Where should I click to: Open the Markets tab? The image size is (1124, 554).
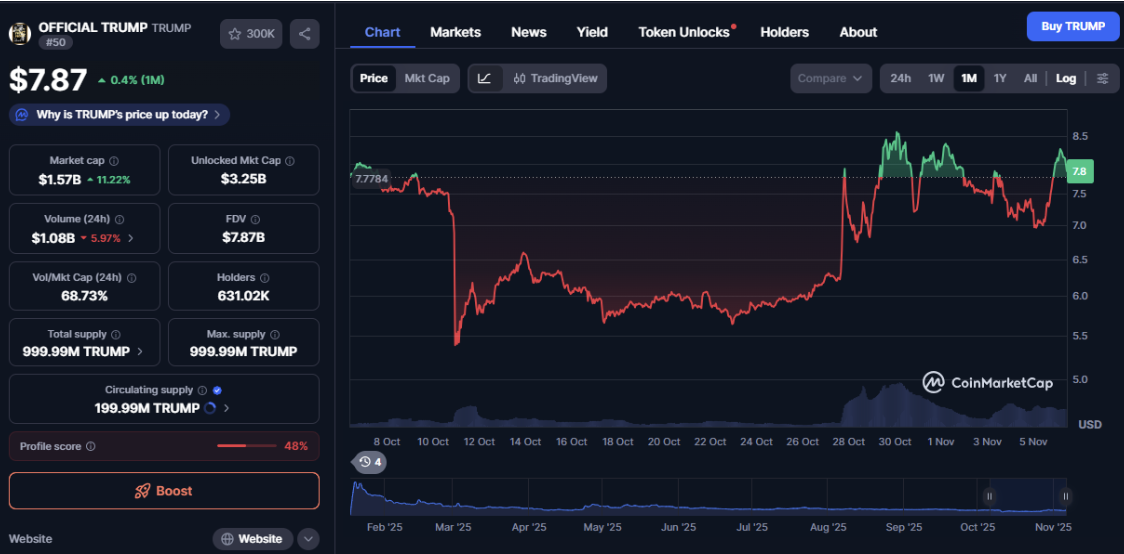coord(456,32)
